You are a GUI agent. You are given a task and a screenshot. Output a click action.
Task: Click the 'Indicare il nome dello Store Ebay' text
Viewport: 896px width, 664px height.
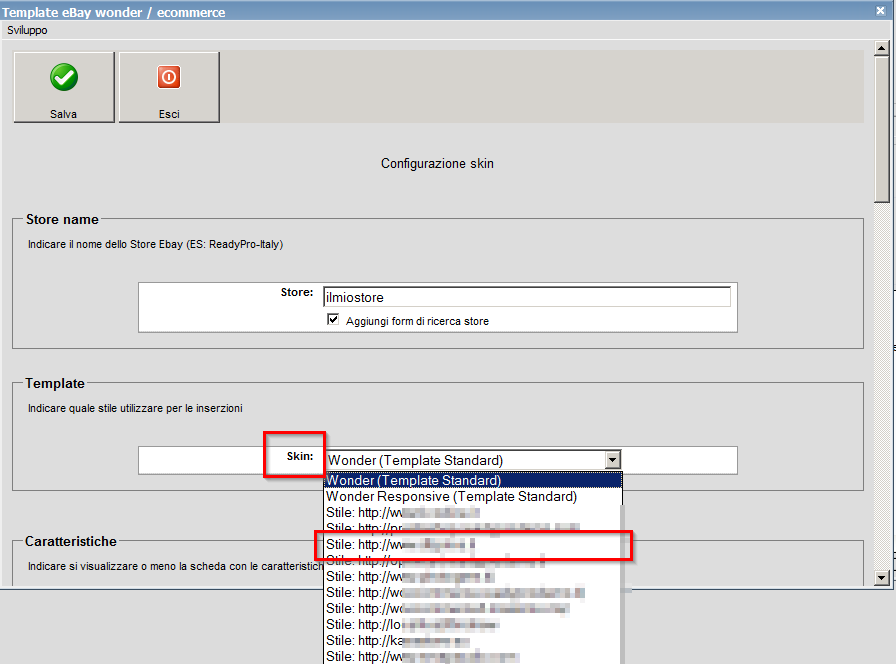[155, 244]
